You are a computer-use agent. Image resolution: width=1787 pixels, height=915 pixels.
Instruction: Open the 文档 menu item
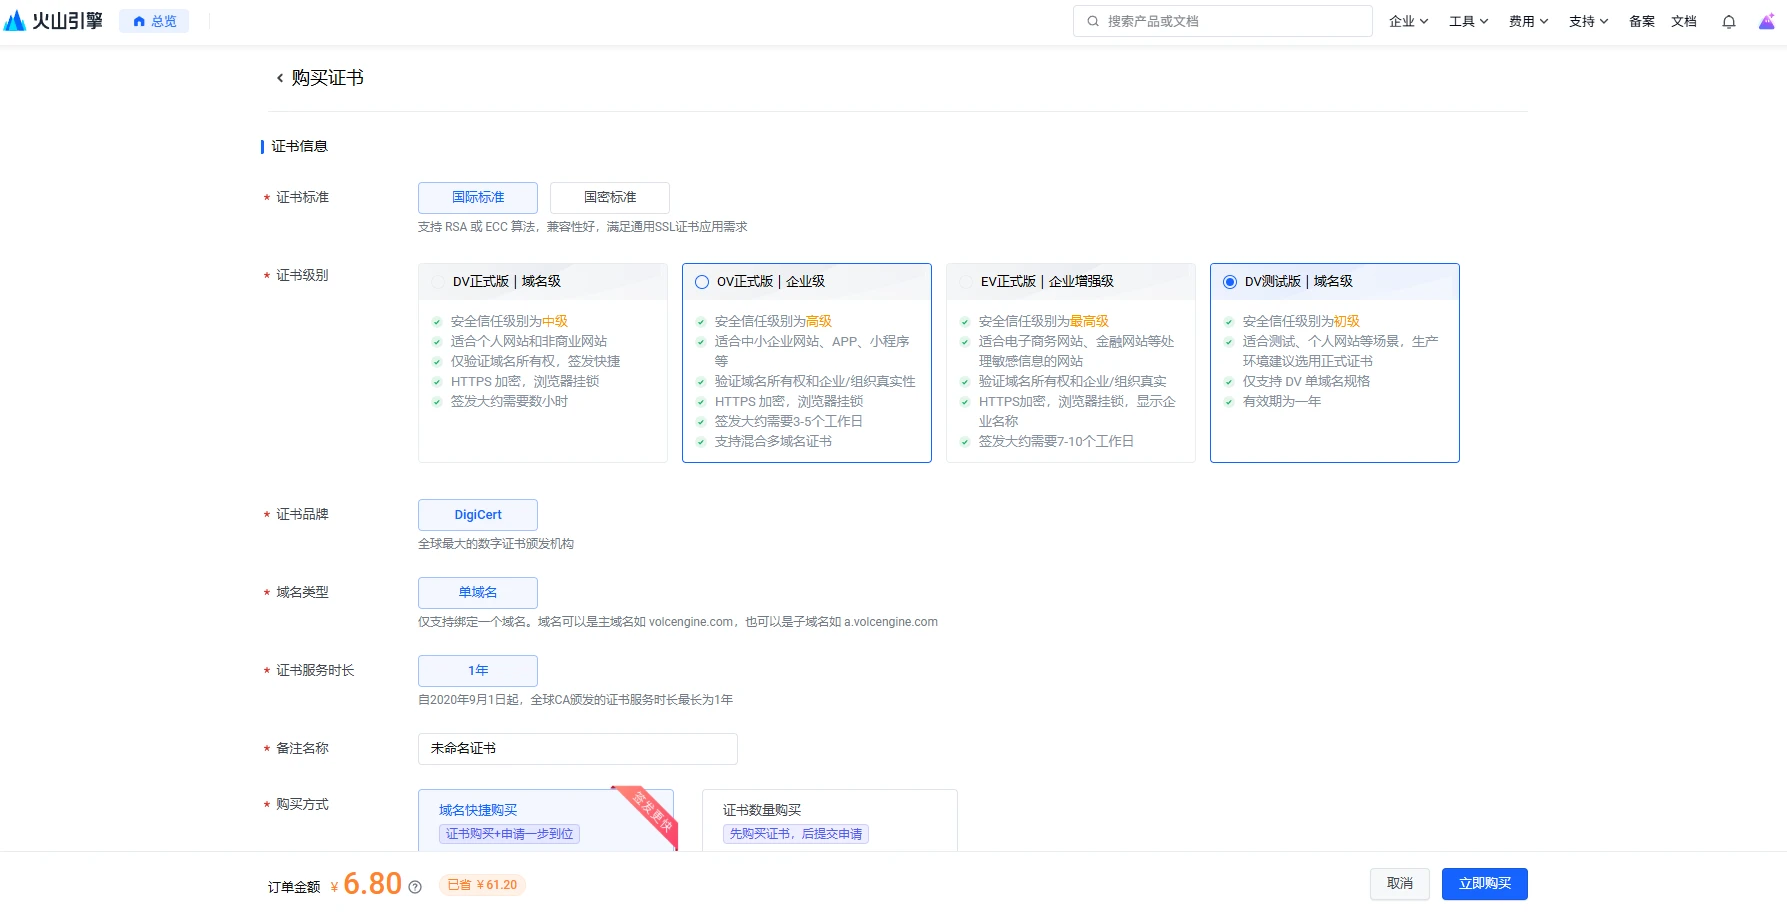pyautogui.click(x=1684, y=21)
